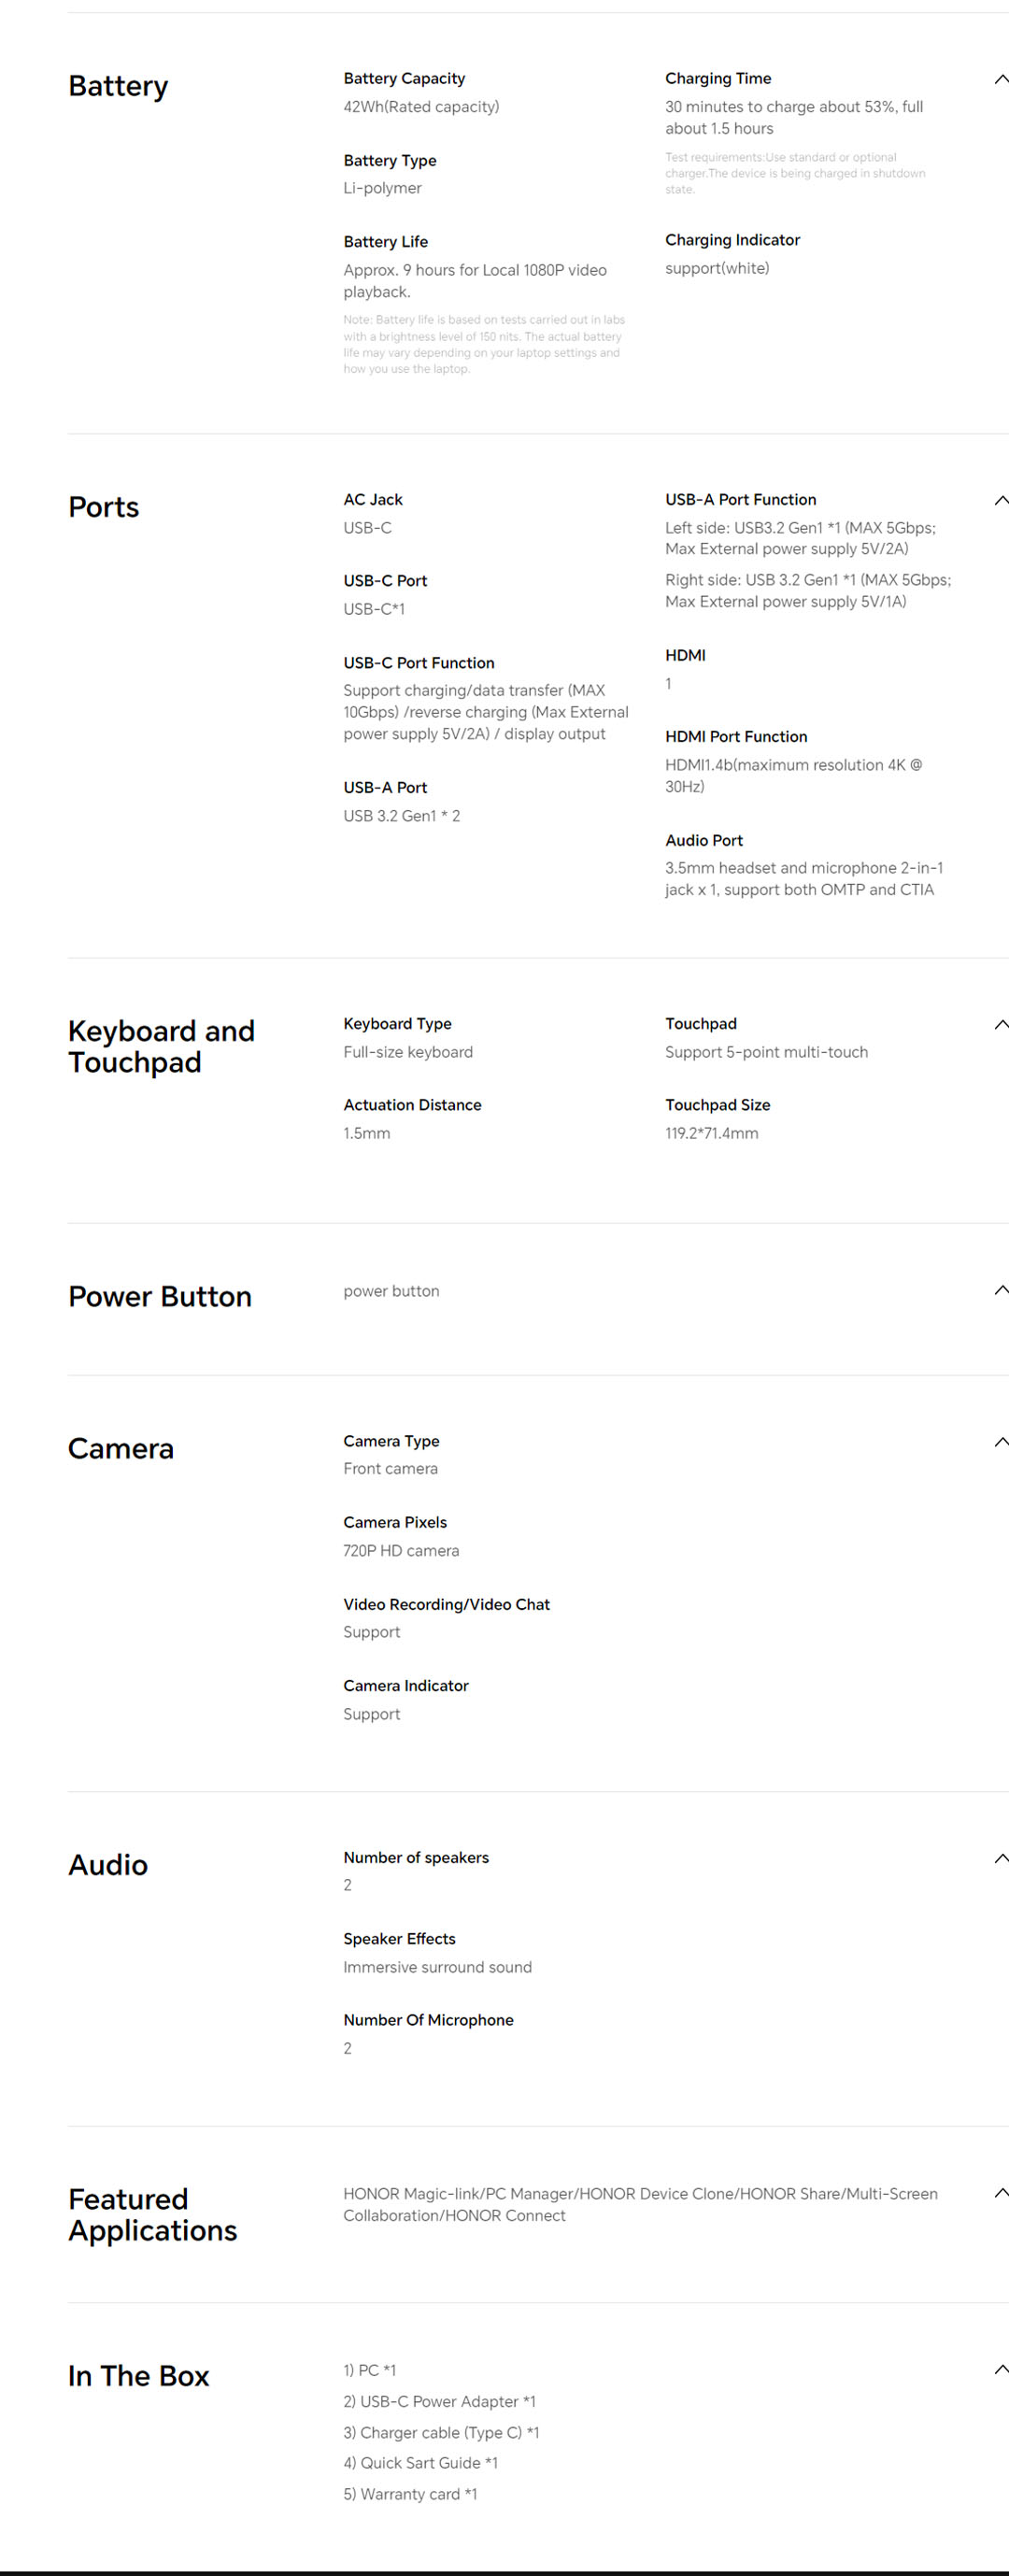Hide Audio details via its chevron
Screen dimensions: 1009x2576
(x=1000, y=1859)
